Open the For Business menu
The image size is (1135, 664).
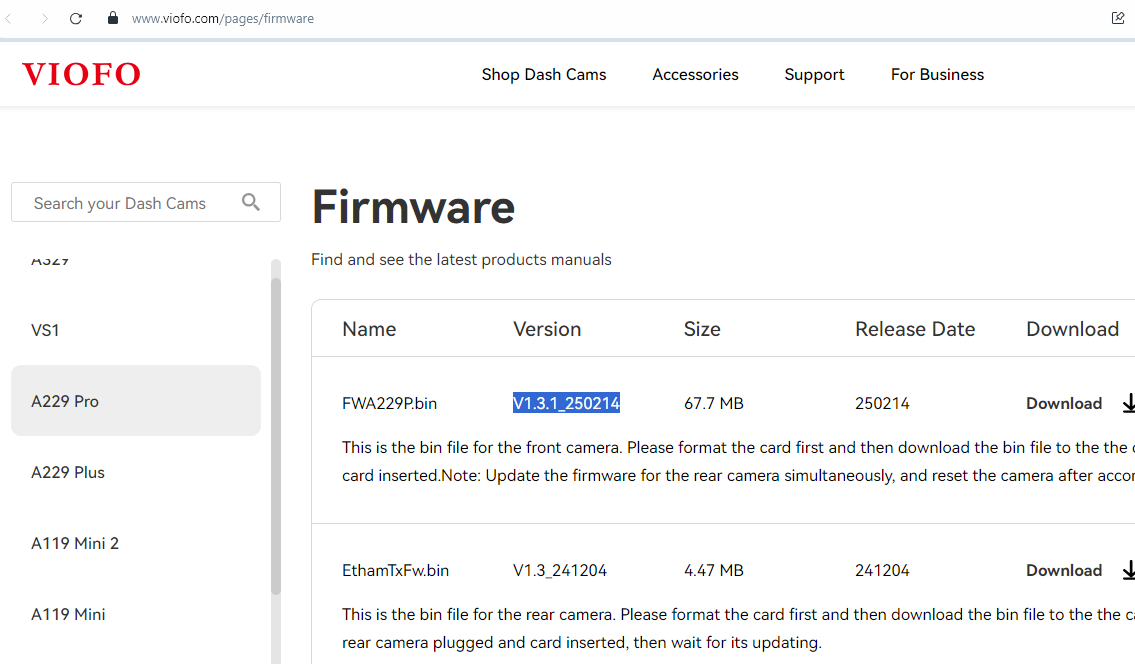[937, 75]
